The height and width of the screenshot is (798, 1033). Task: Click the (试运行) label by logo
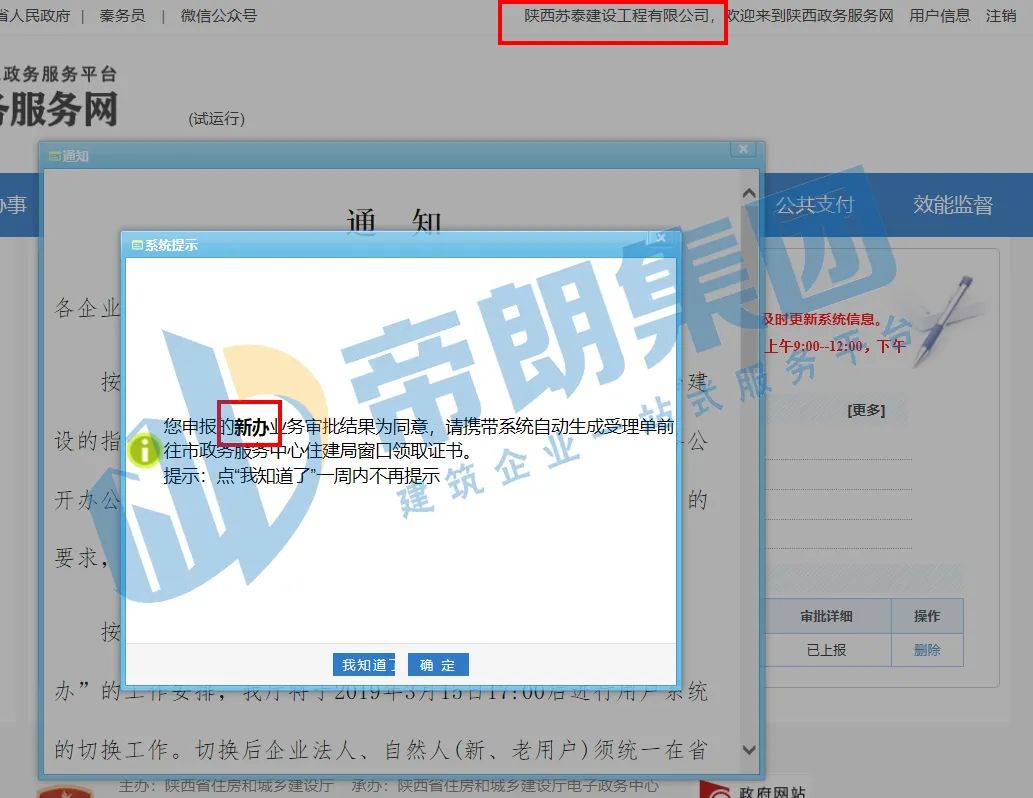217,119
